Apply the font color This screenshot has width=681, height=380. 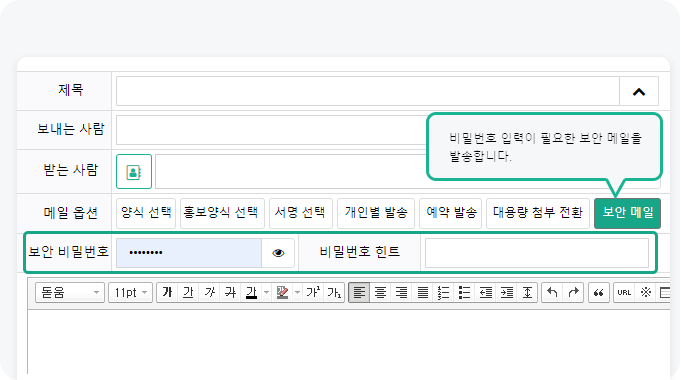(x=251, y=292)
